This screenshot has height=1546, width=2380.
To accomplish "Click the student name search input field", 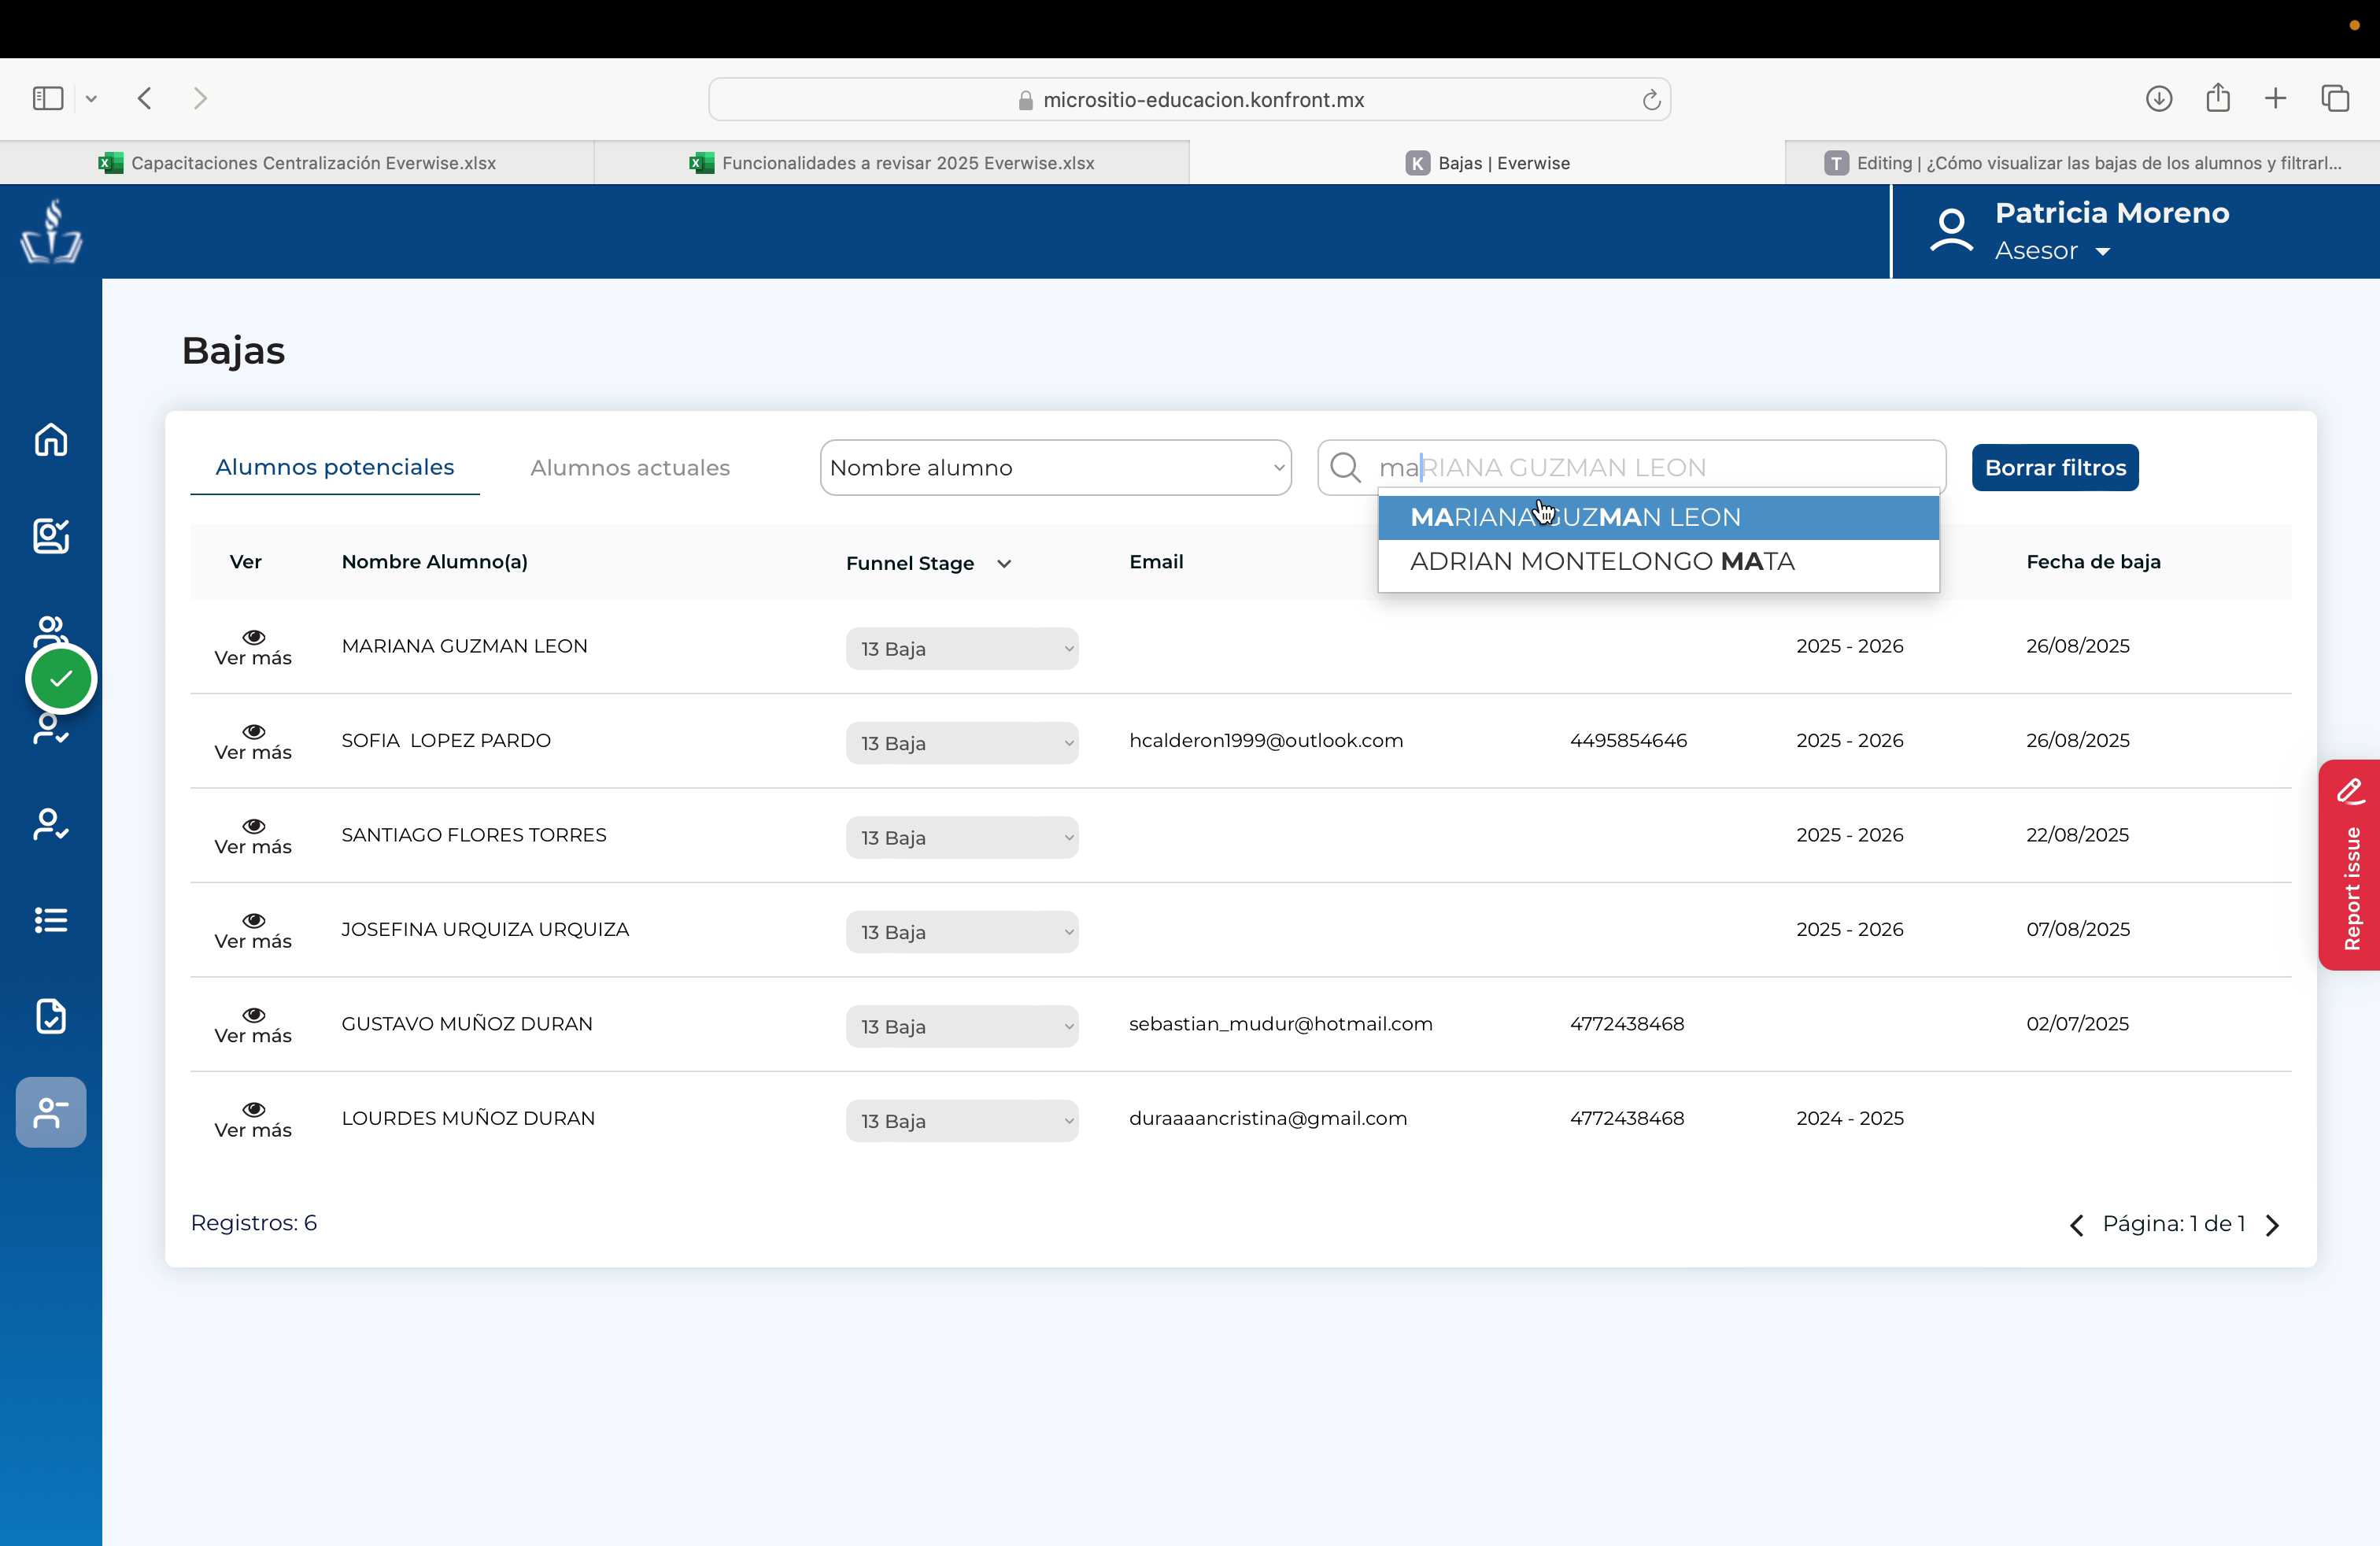I will click(x=1631, y=467).
